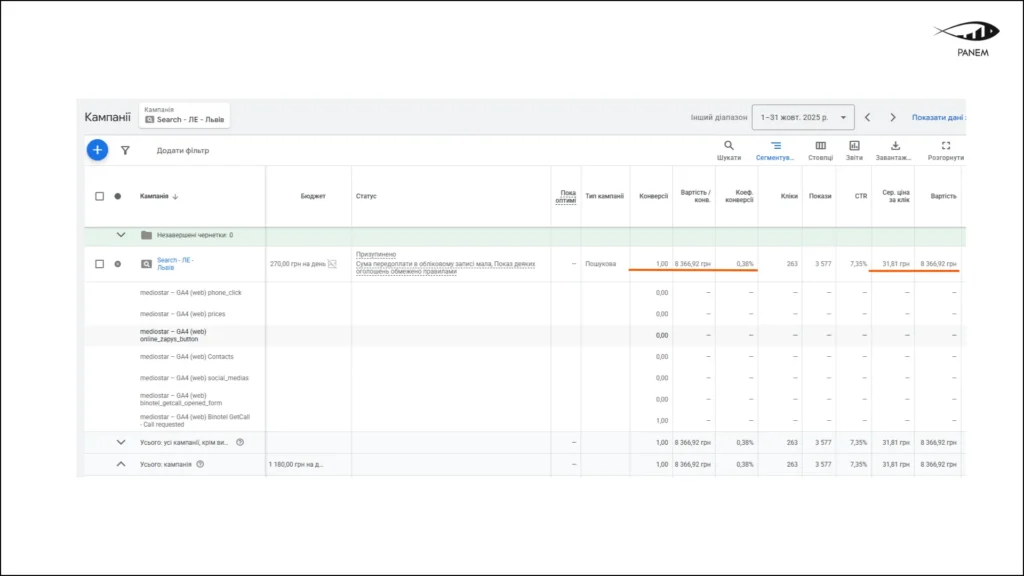Select the GA4 (web) Contacts row
Image resolution: width=1024 pixels, height=576 pixels.
tap(186, 357)
